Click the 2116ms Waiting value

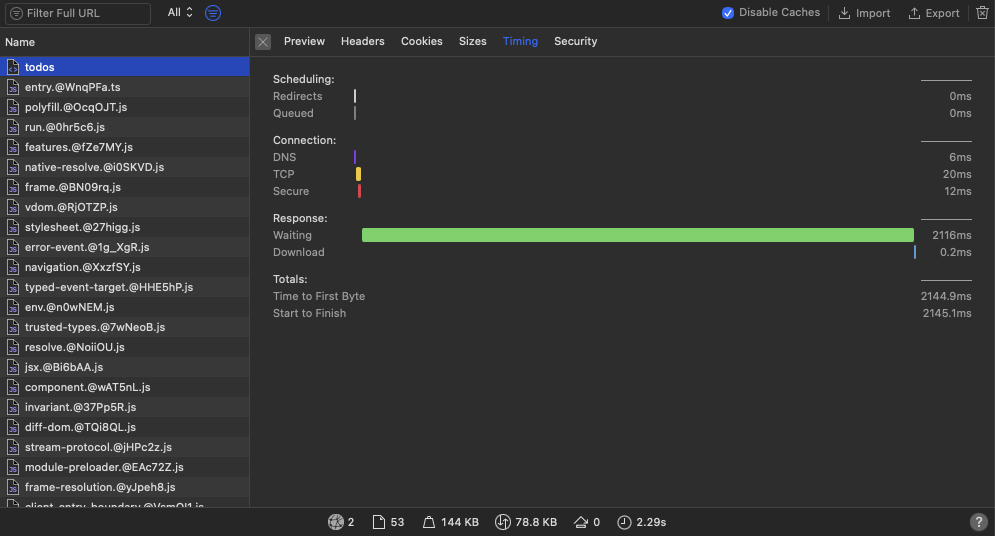tap(951, 235)
